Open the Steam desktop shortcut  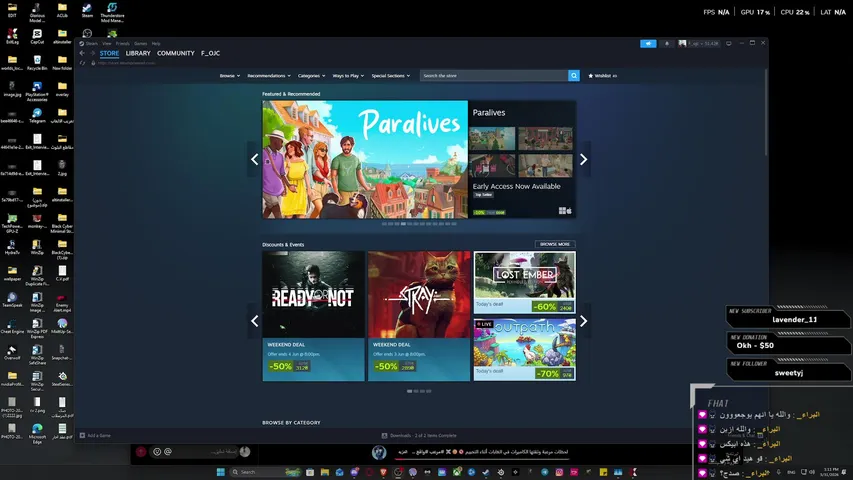tap(87, 10)
